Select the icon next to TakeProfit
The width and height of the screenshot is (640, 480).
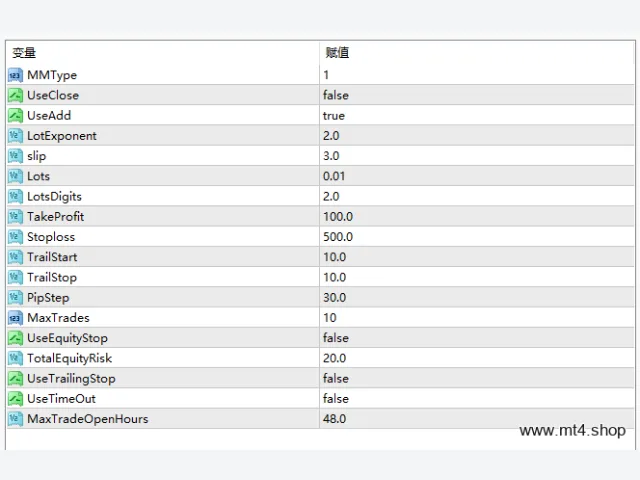(15, 217)
